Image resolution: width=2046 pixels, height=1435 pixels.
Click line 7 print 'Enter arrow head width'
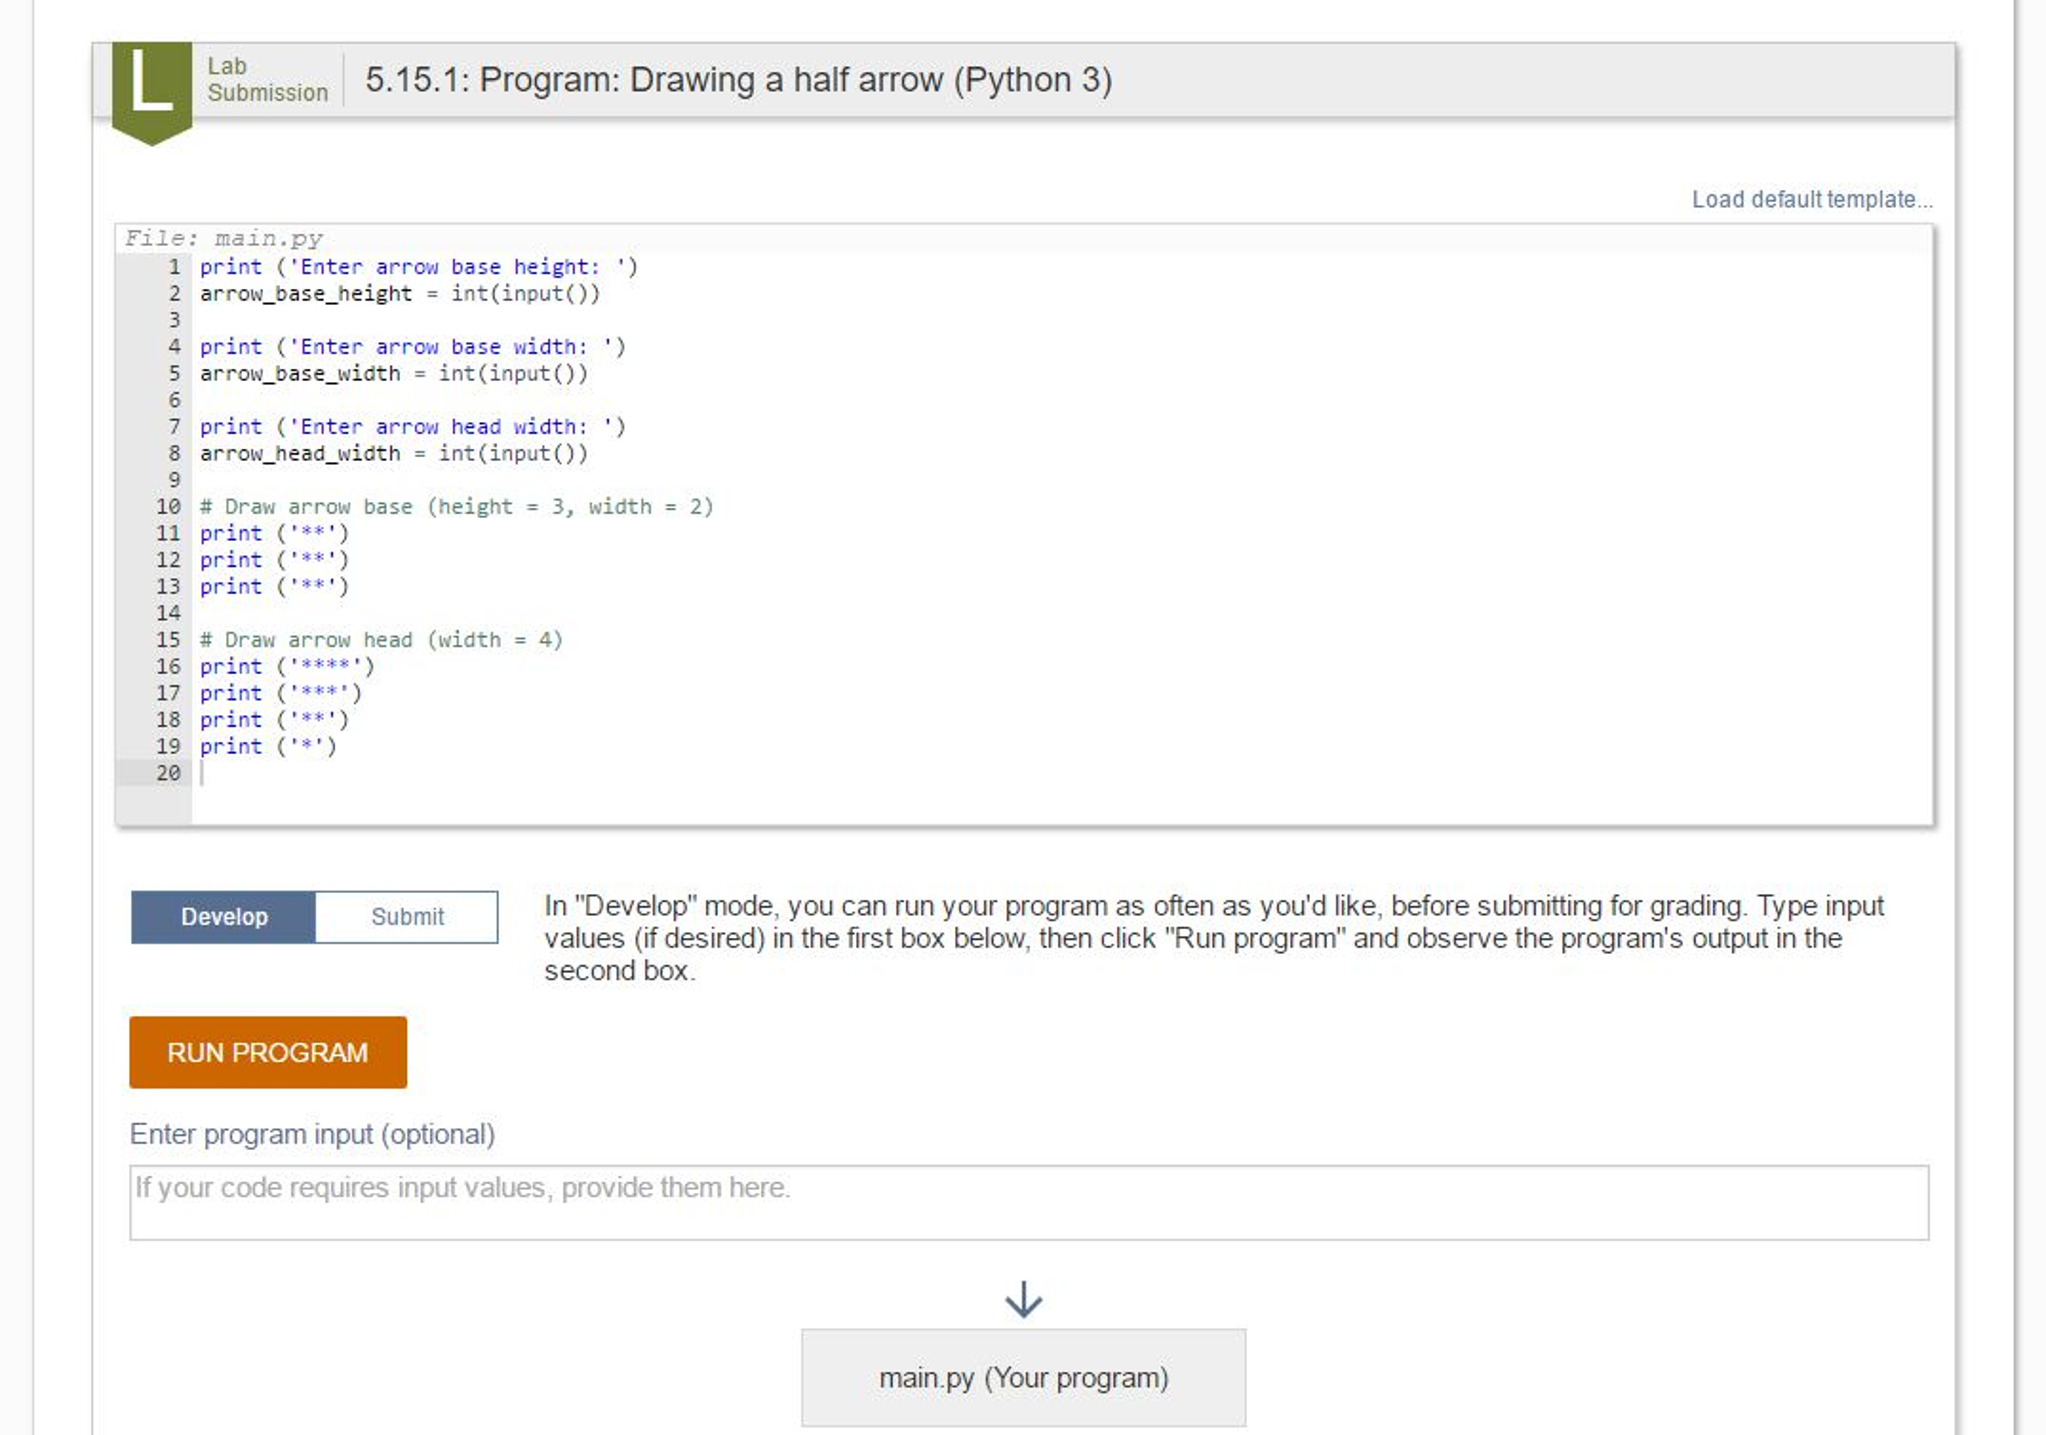point(412,427)
